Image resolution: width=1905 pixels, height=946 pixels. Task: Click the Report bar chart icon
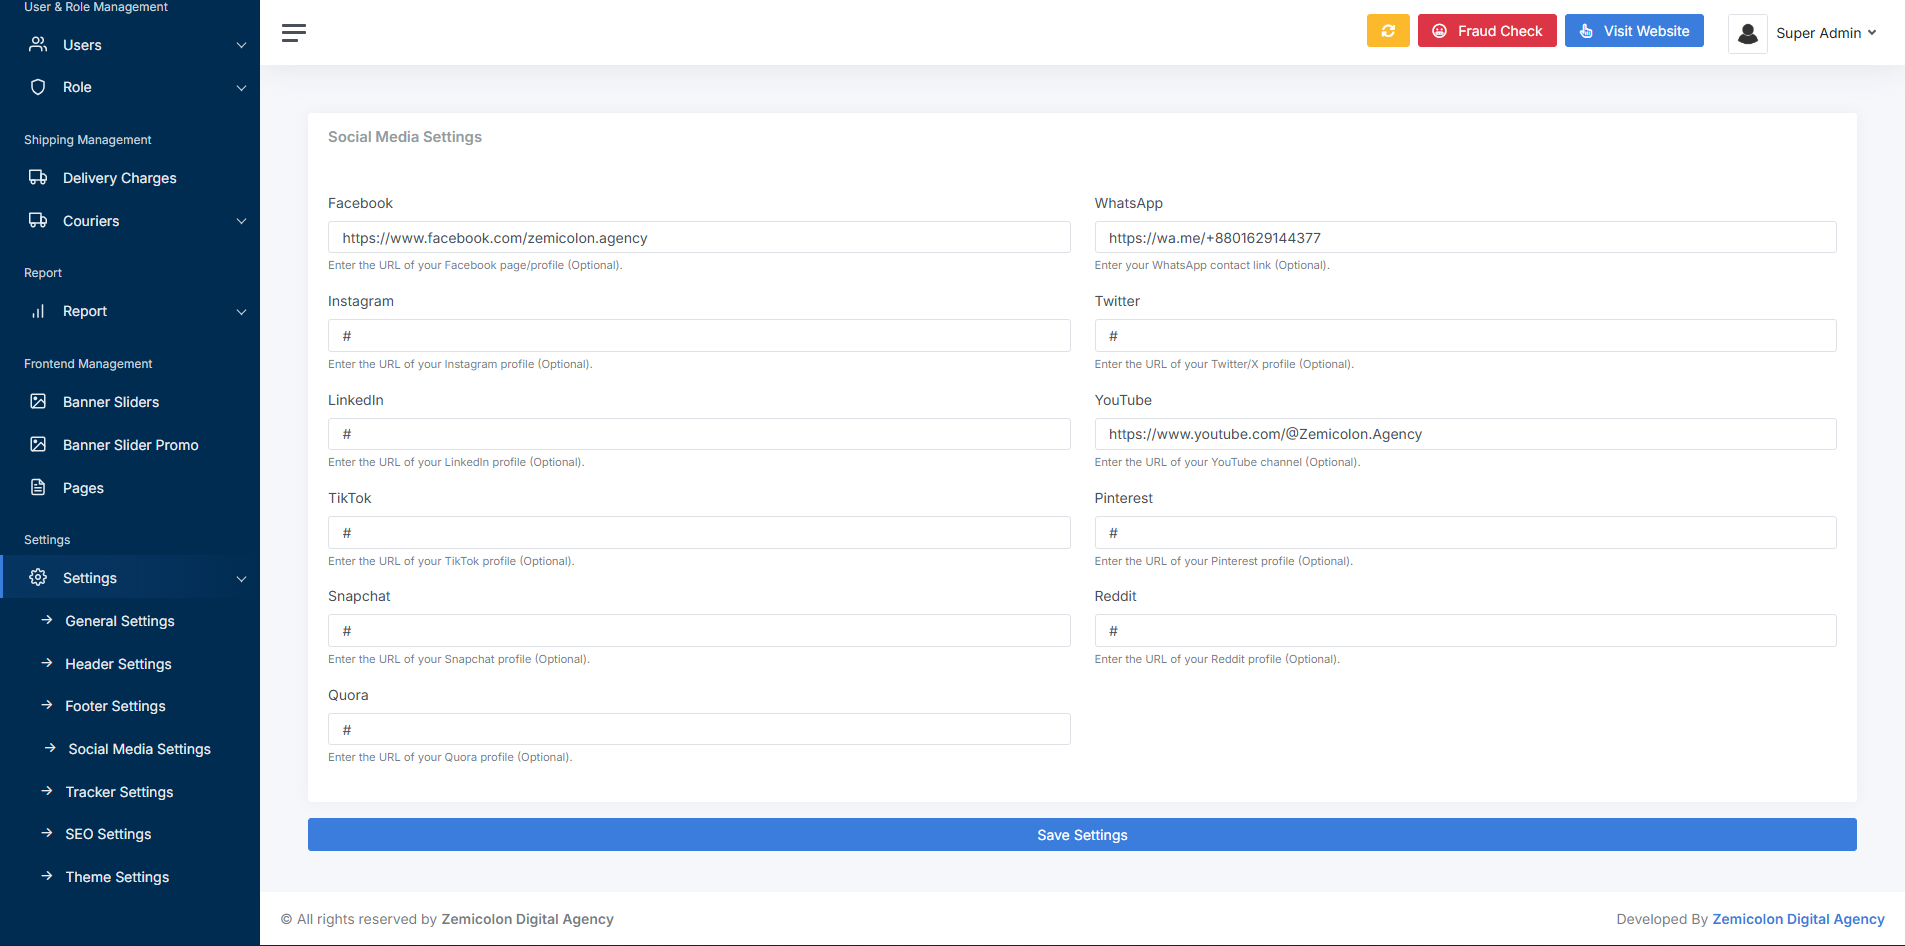[x=38, y=311]
